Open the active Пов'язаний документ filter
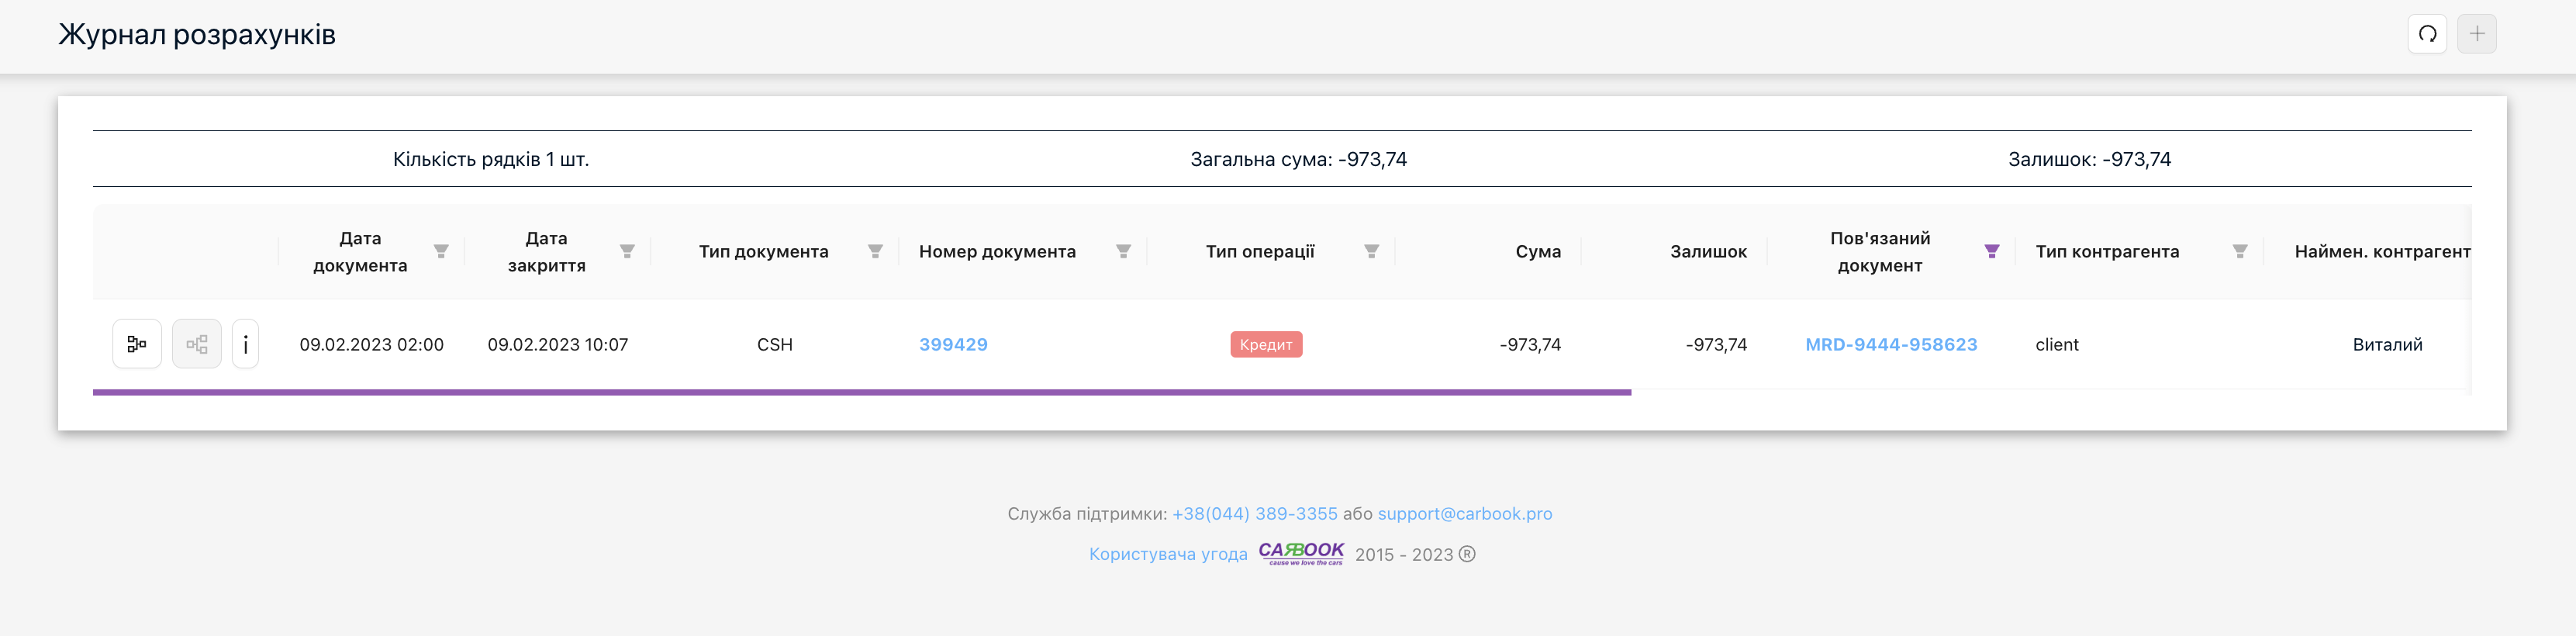This screenshot has height=636, width=2576. coord(1991,251)
